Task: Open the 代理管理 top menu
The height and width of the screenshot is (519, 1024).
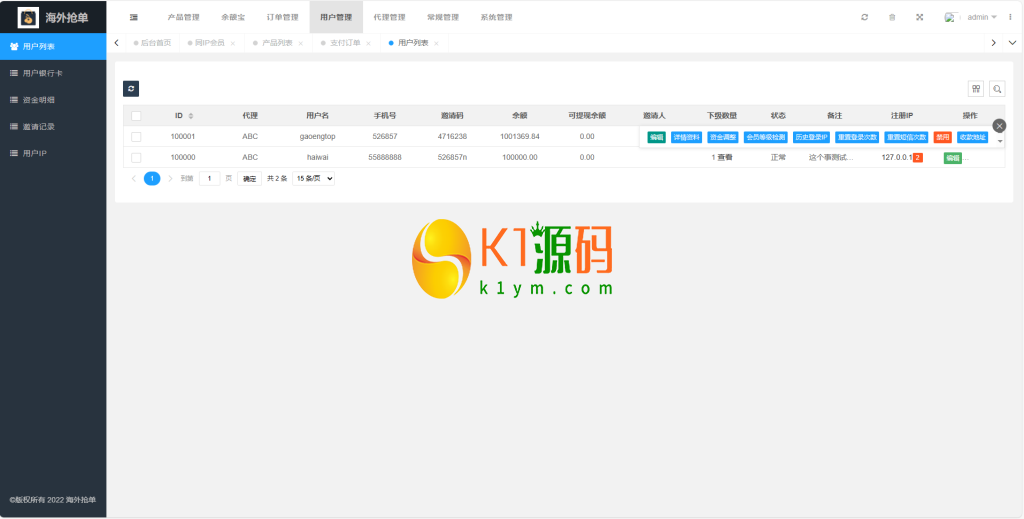Action: pyautogui.click(x=389, y=17)
